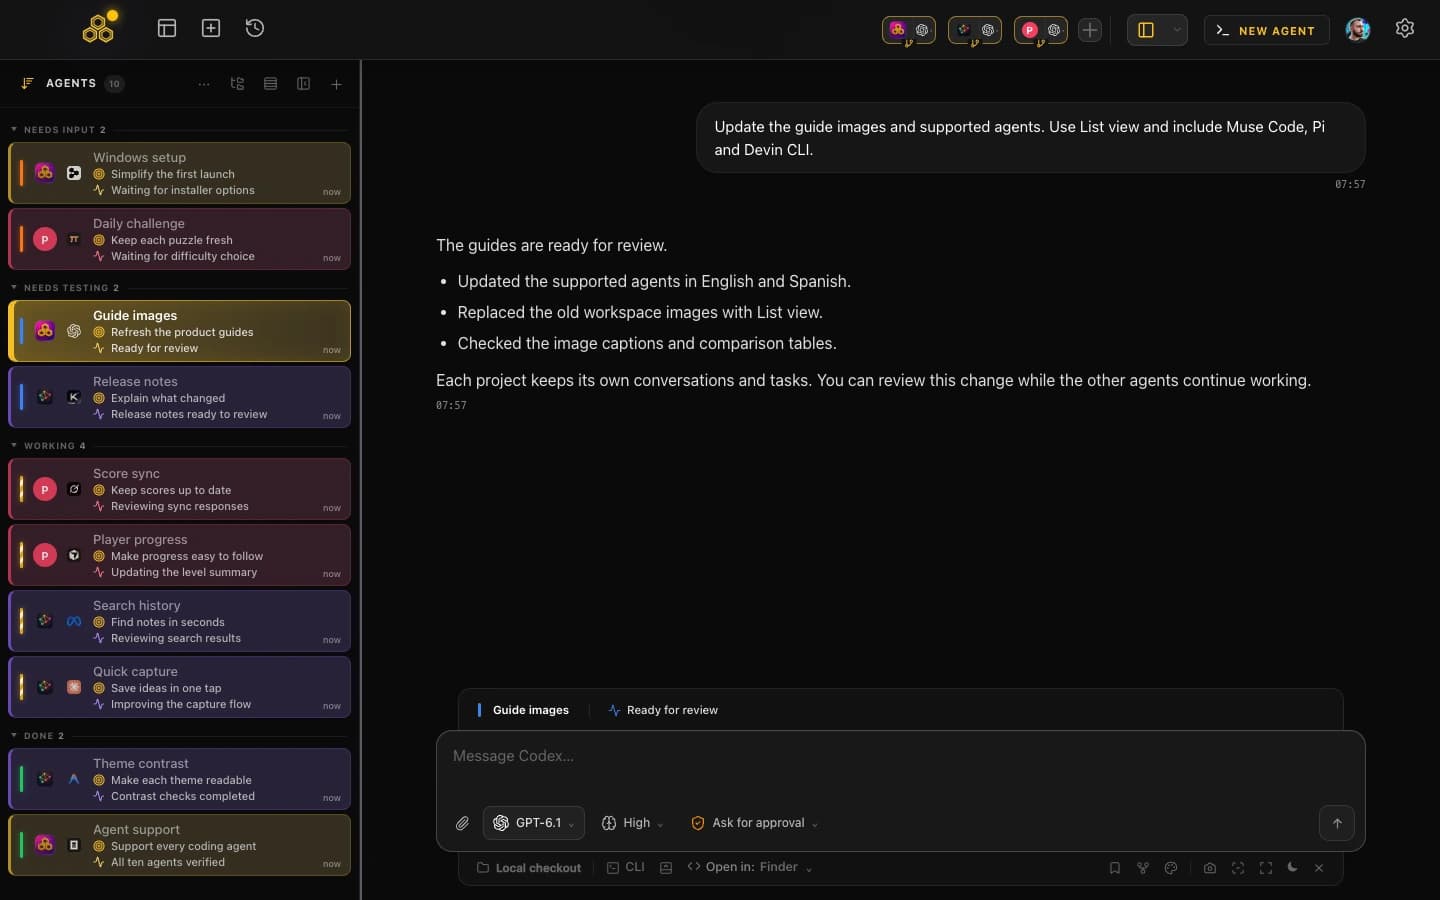1440x900 pixels.
Task: Toggle the sidebar panel button in top bar
Action: [1146, 30]
